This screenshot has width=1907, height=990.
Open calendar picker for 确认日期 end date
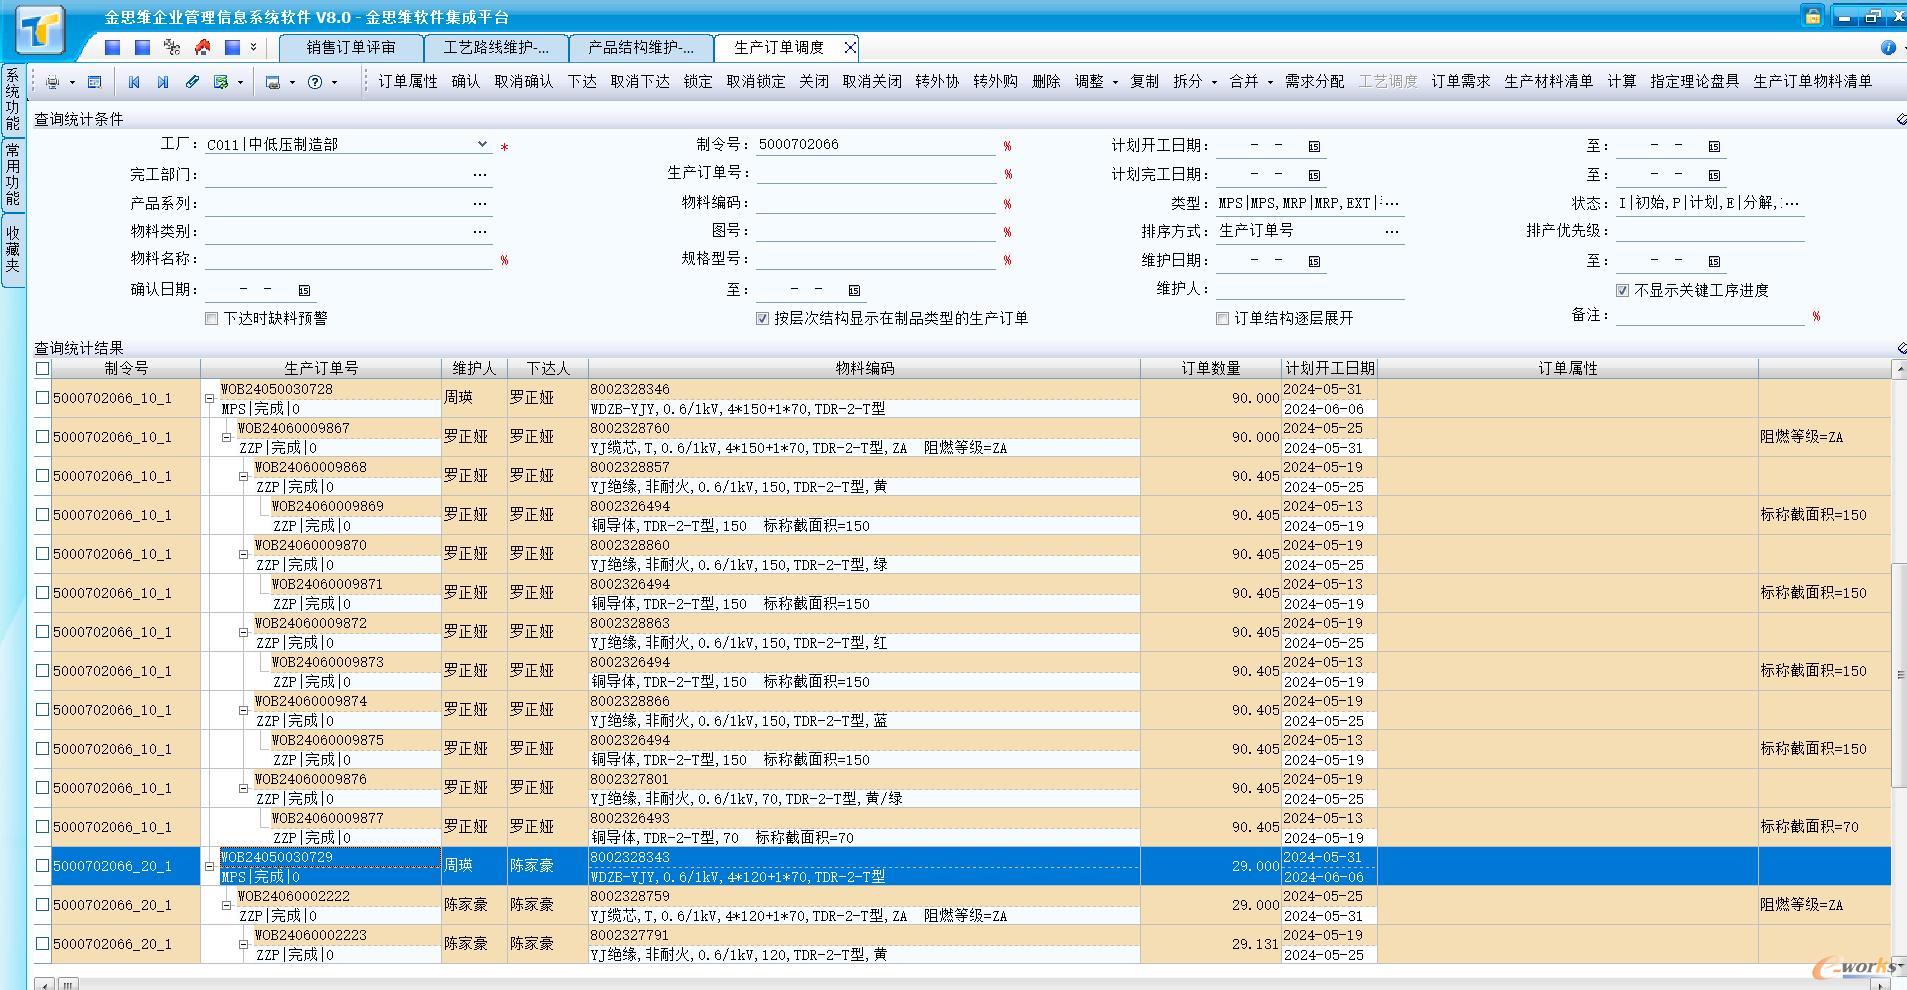(854, 290)
